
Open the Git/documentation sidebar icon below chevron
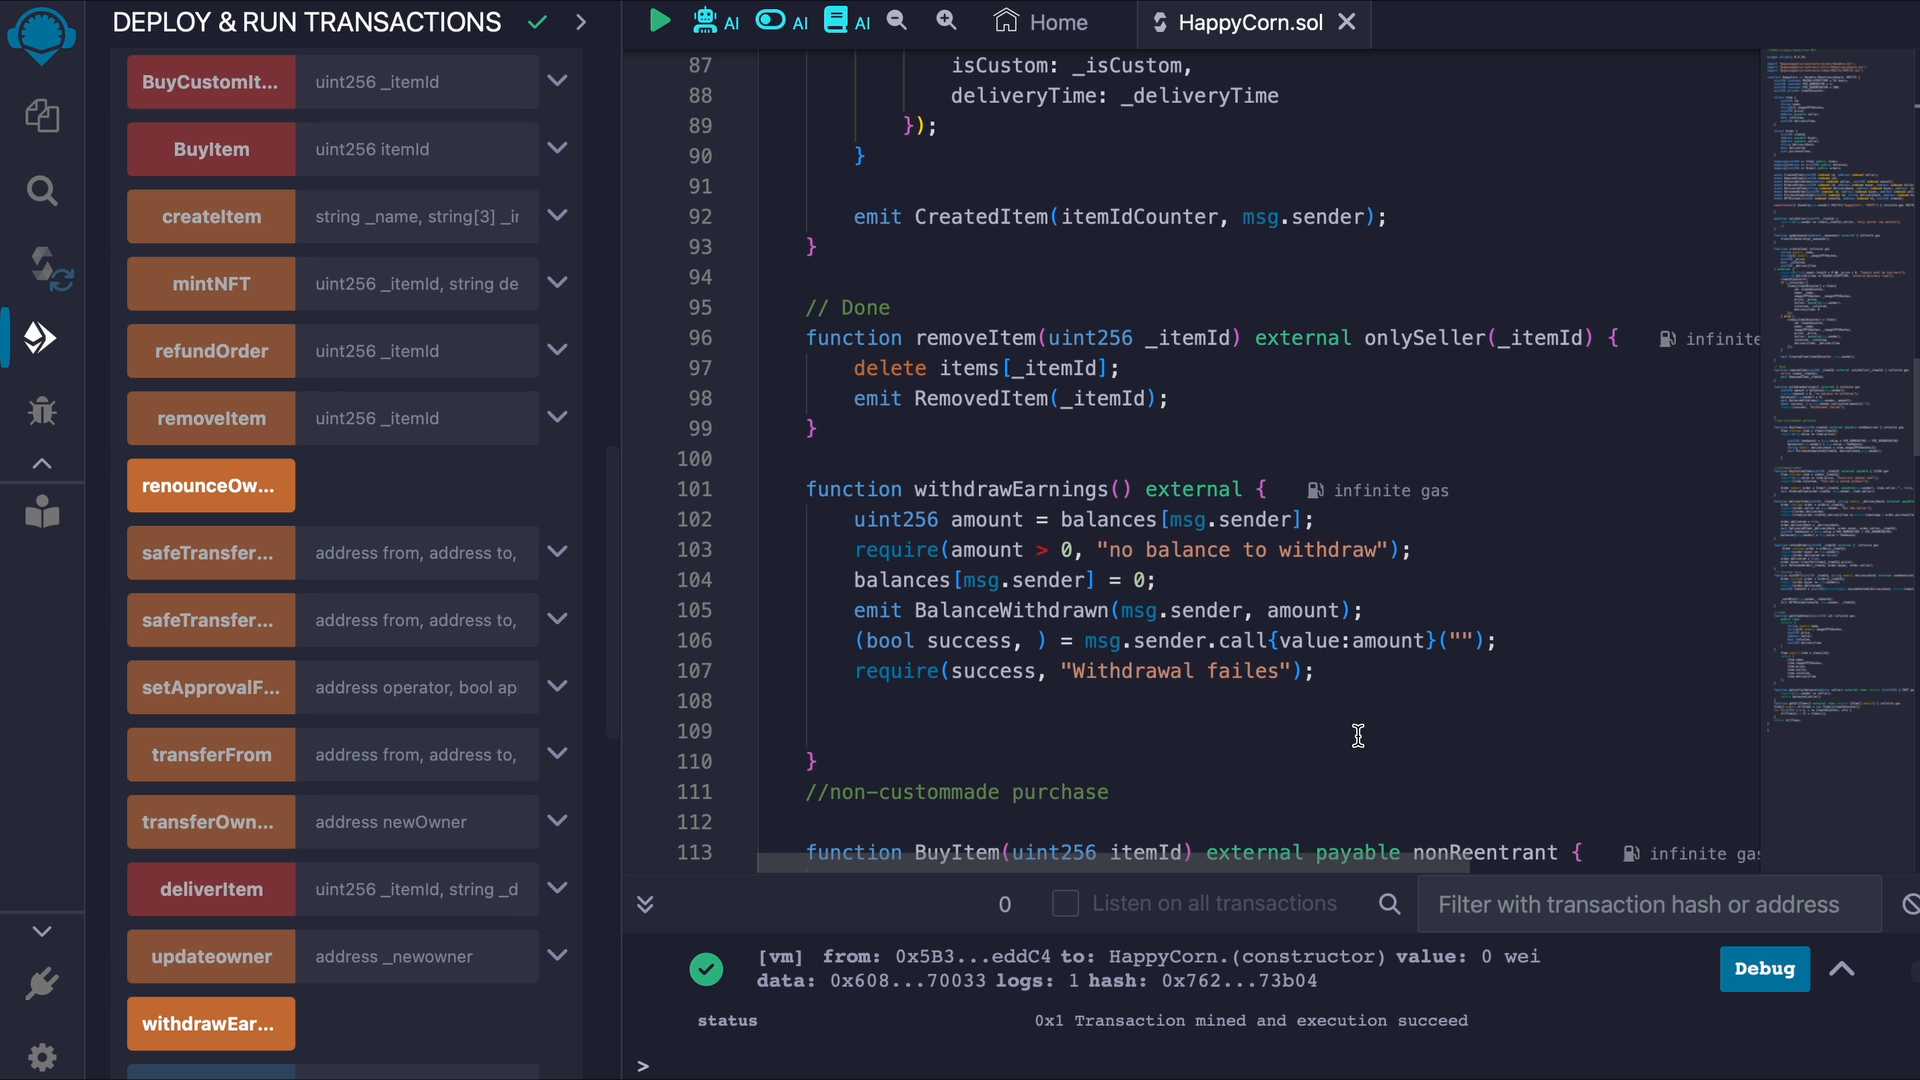(42, 511)
